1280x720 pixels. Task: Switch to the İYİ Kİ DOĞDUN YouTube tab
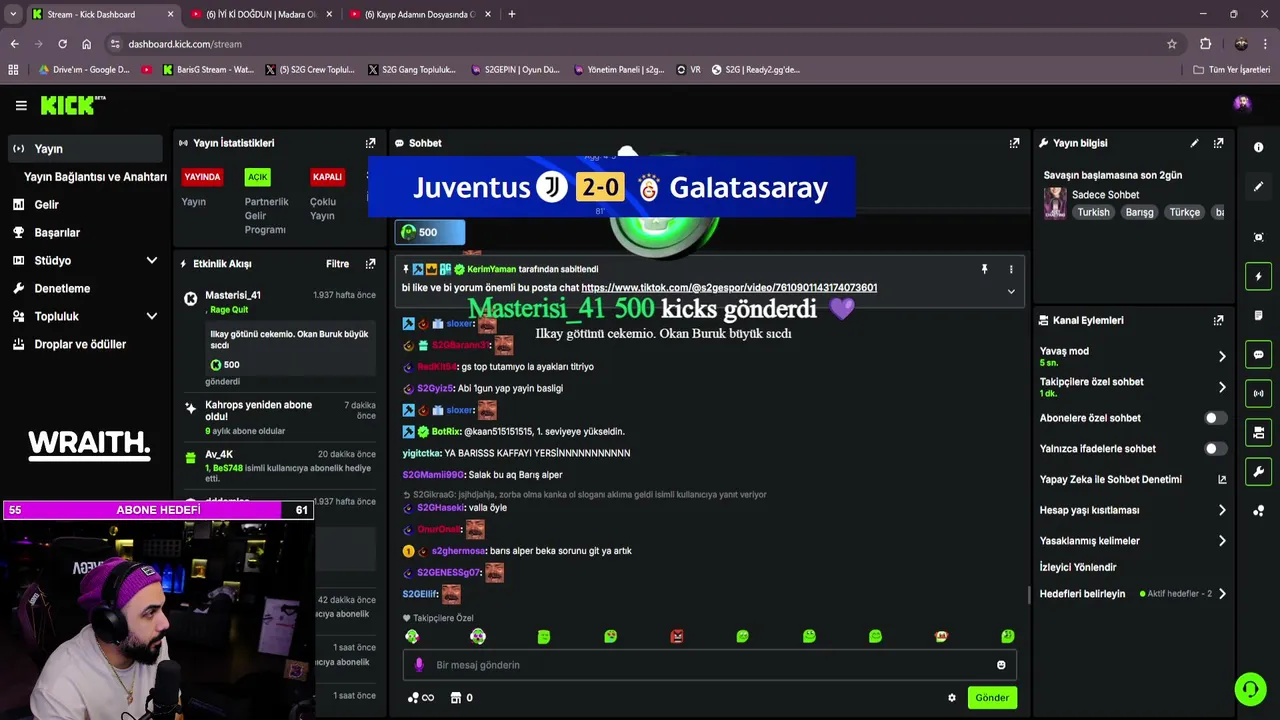(260, 14)
